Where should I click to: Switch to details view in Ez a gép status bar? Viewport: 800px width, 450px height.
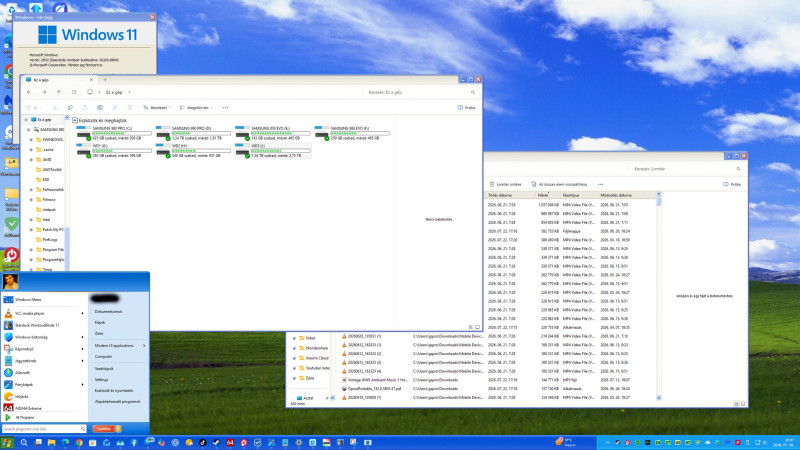coord(470,327)
